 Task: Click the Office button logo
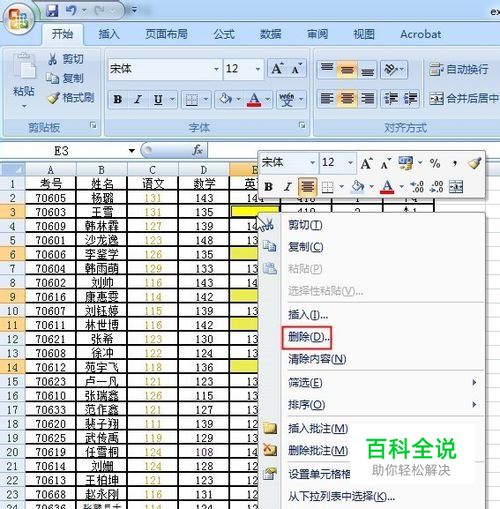click(18, 19)
